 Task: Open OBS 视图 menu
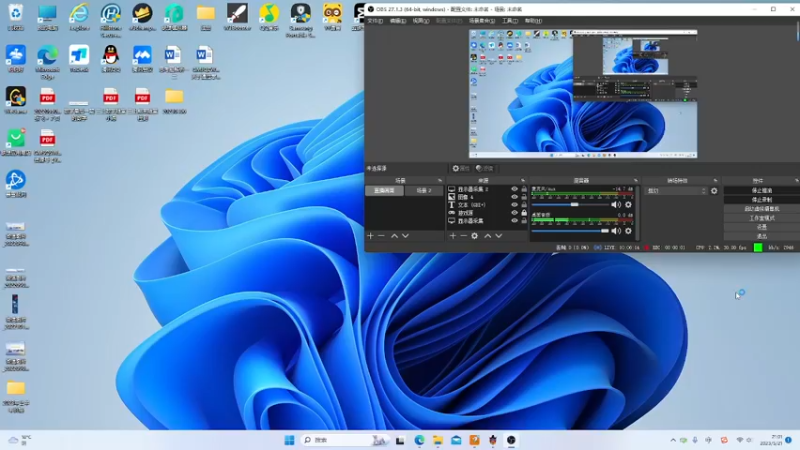420,21
